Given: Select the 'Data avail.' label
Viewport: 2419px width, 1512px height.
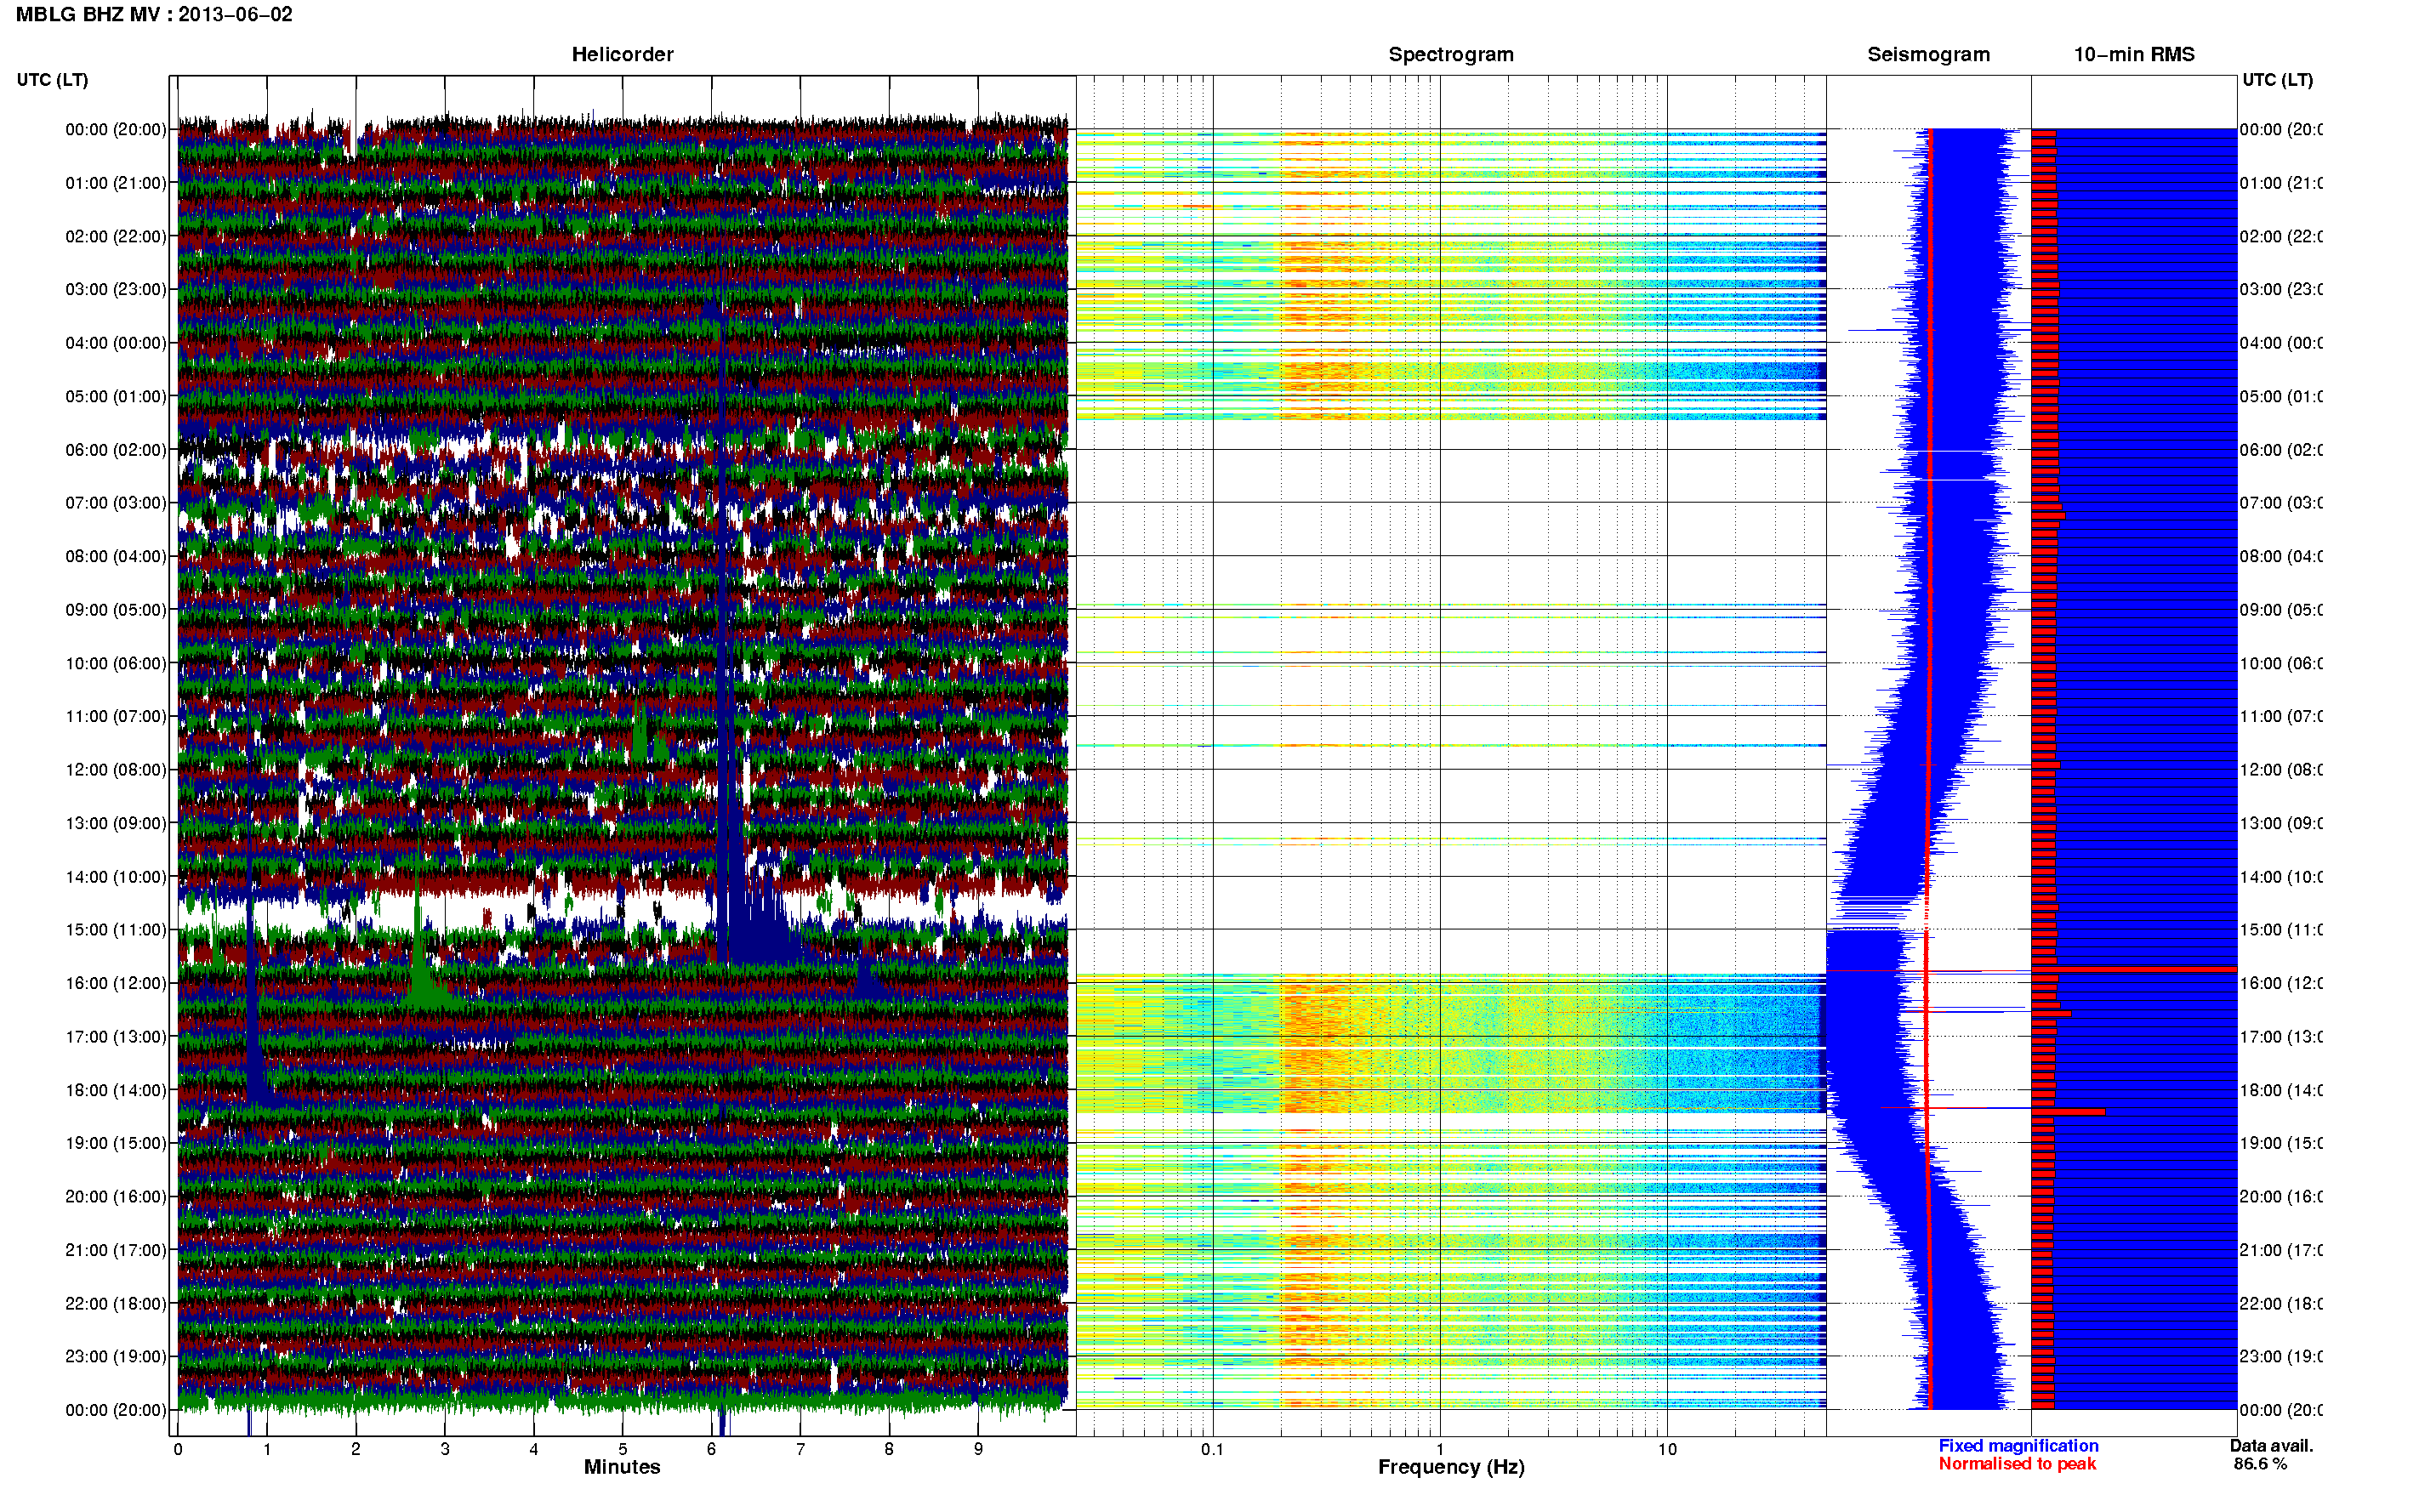Looking at the screenshot, I should [2271, 1446].
